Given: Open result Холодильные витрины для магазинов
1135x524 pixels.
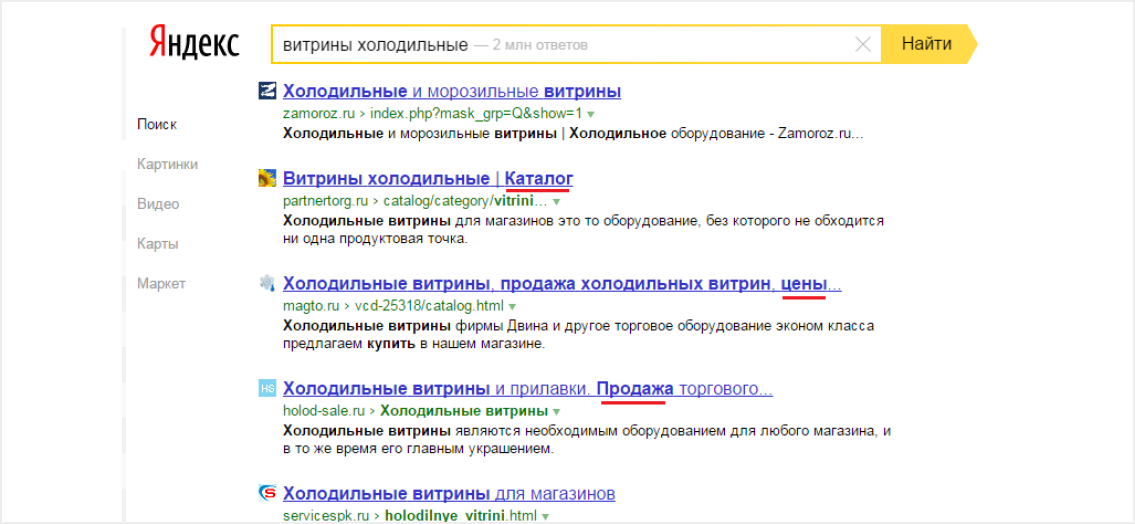Looking at the screenshot, I should (x=450, y=494).
